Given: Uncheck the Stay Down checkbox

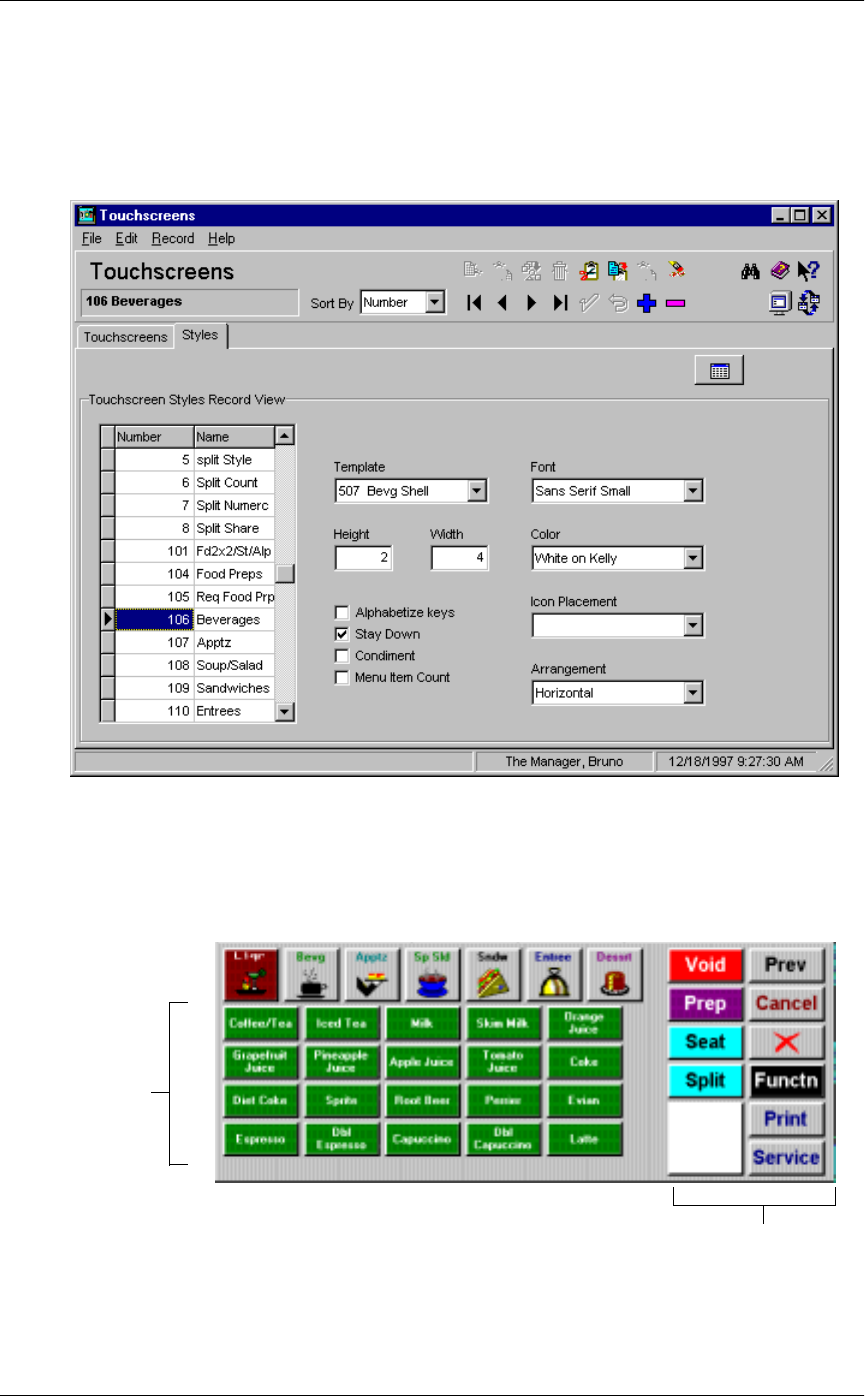Looking at the screenshot, I should click(342, 634).
